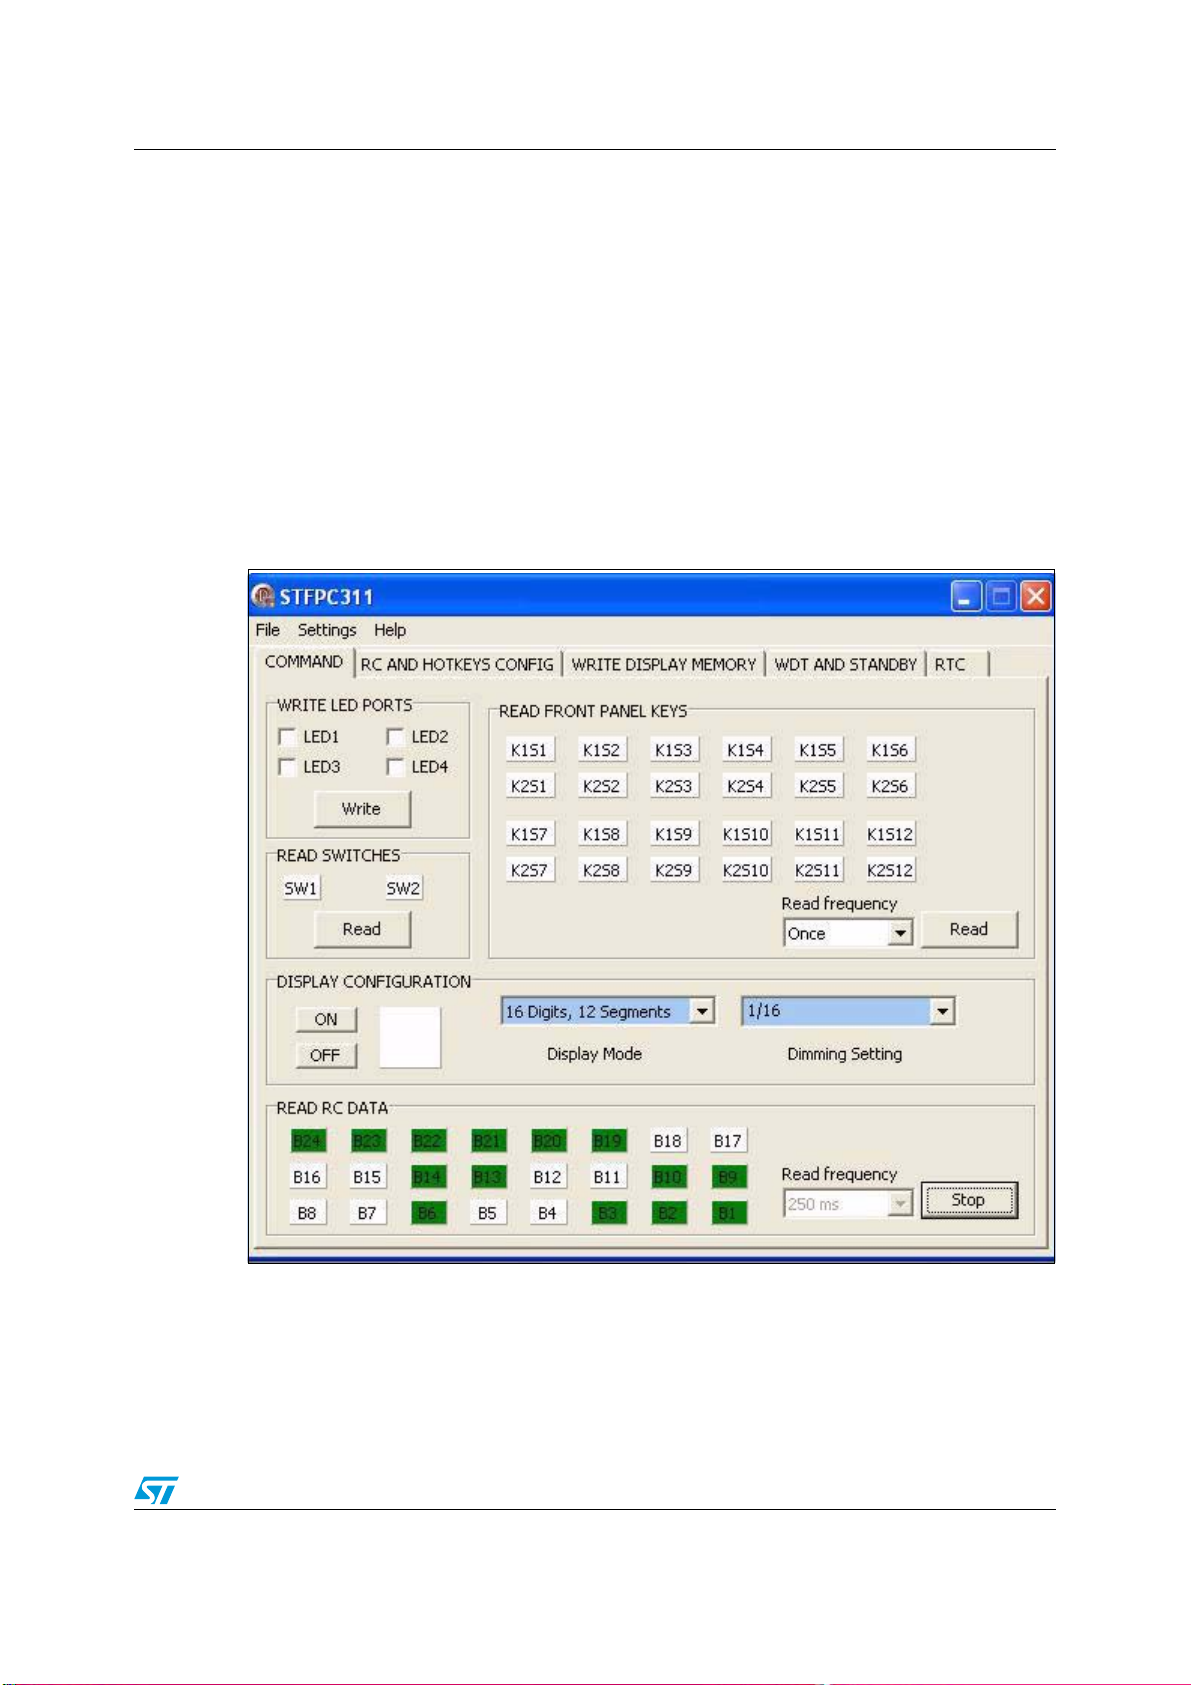This screenshot has width=1191, height=1685.
Task: Click the K2S12 key indicator
Action: click(890, 870)
